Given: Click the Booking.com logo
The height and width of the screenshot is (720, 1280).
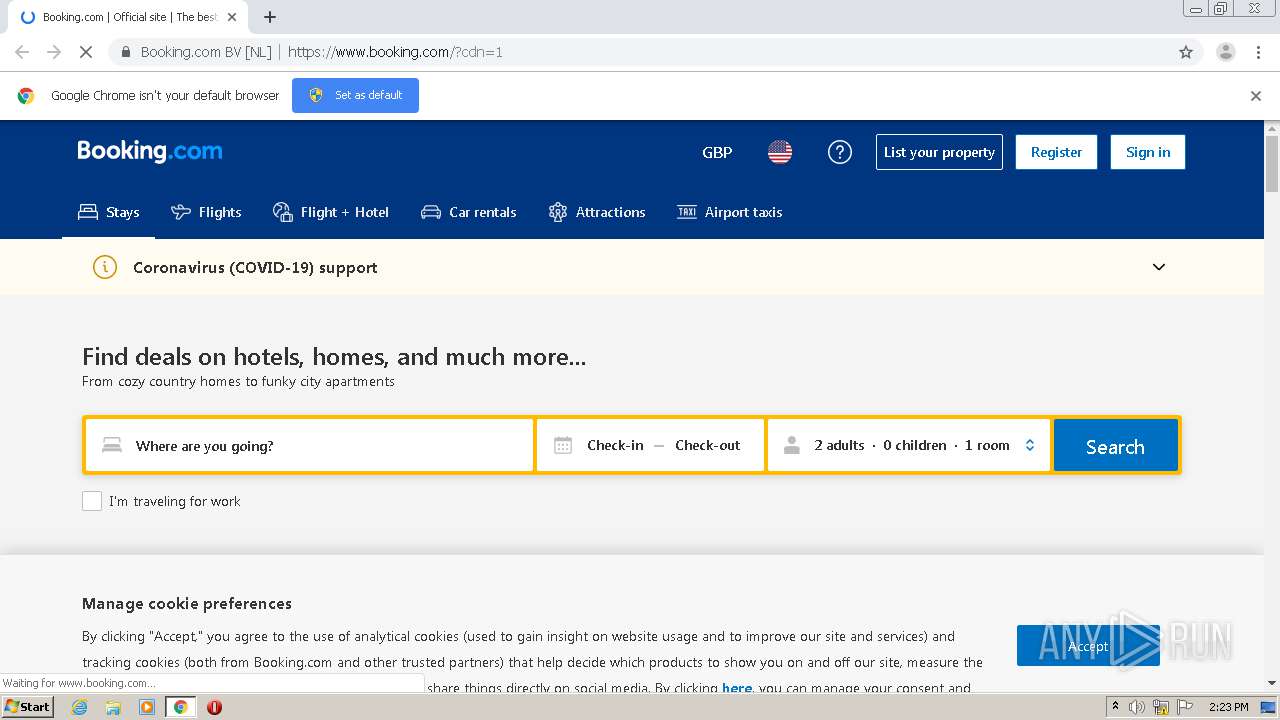Looking at the screenshot, I should point(150,151).
